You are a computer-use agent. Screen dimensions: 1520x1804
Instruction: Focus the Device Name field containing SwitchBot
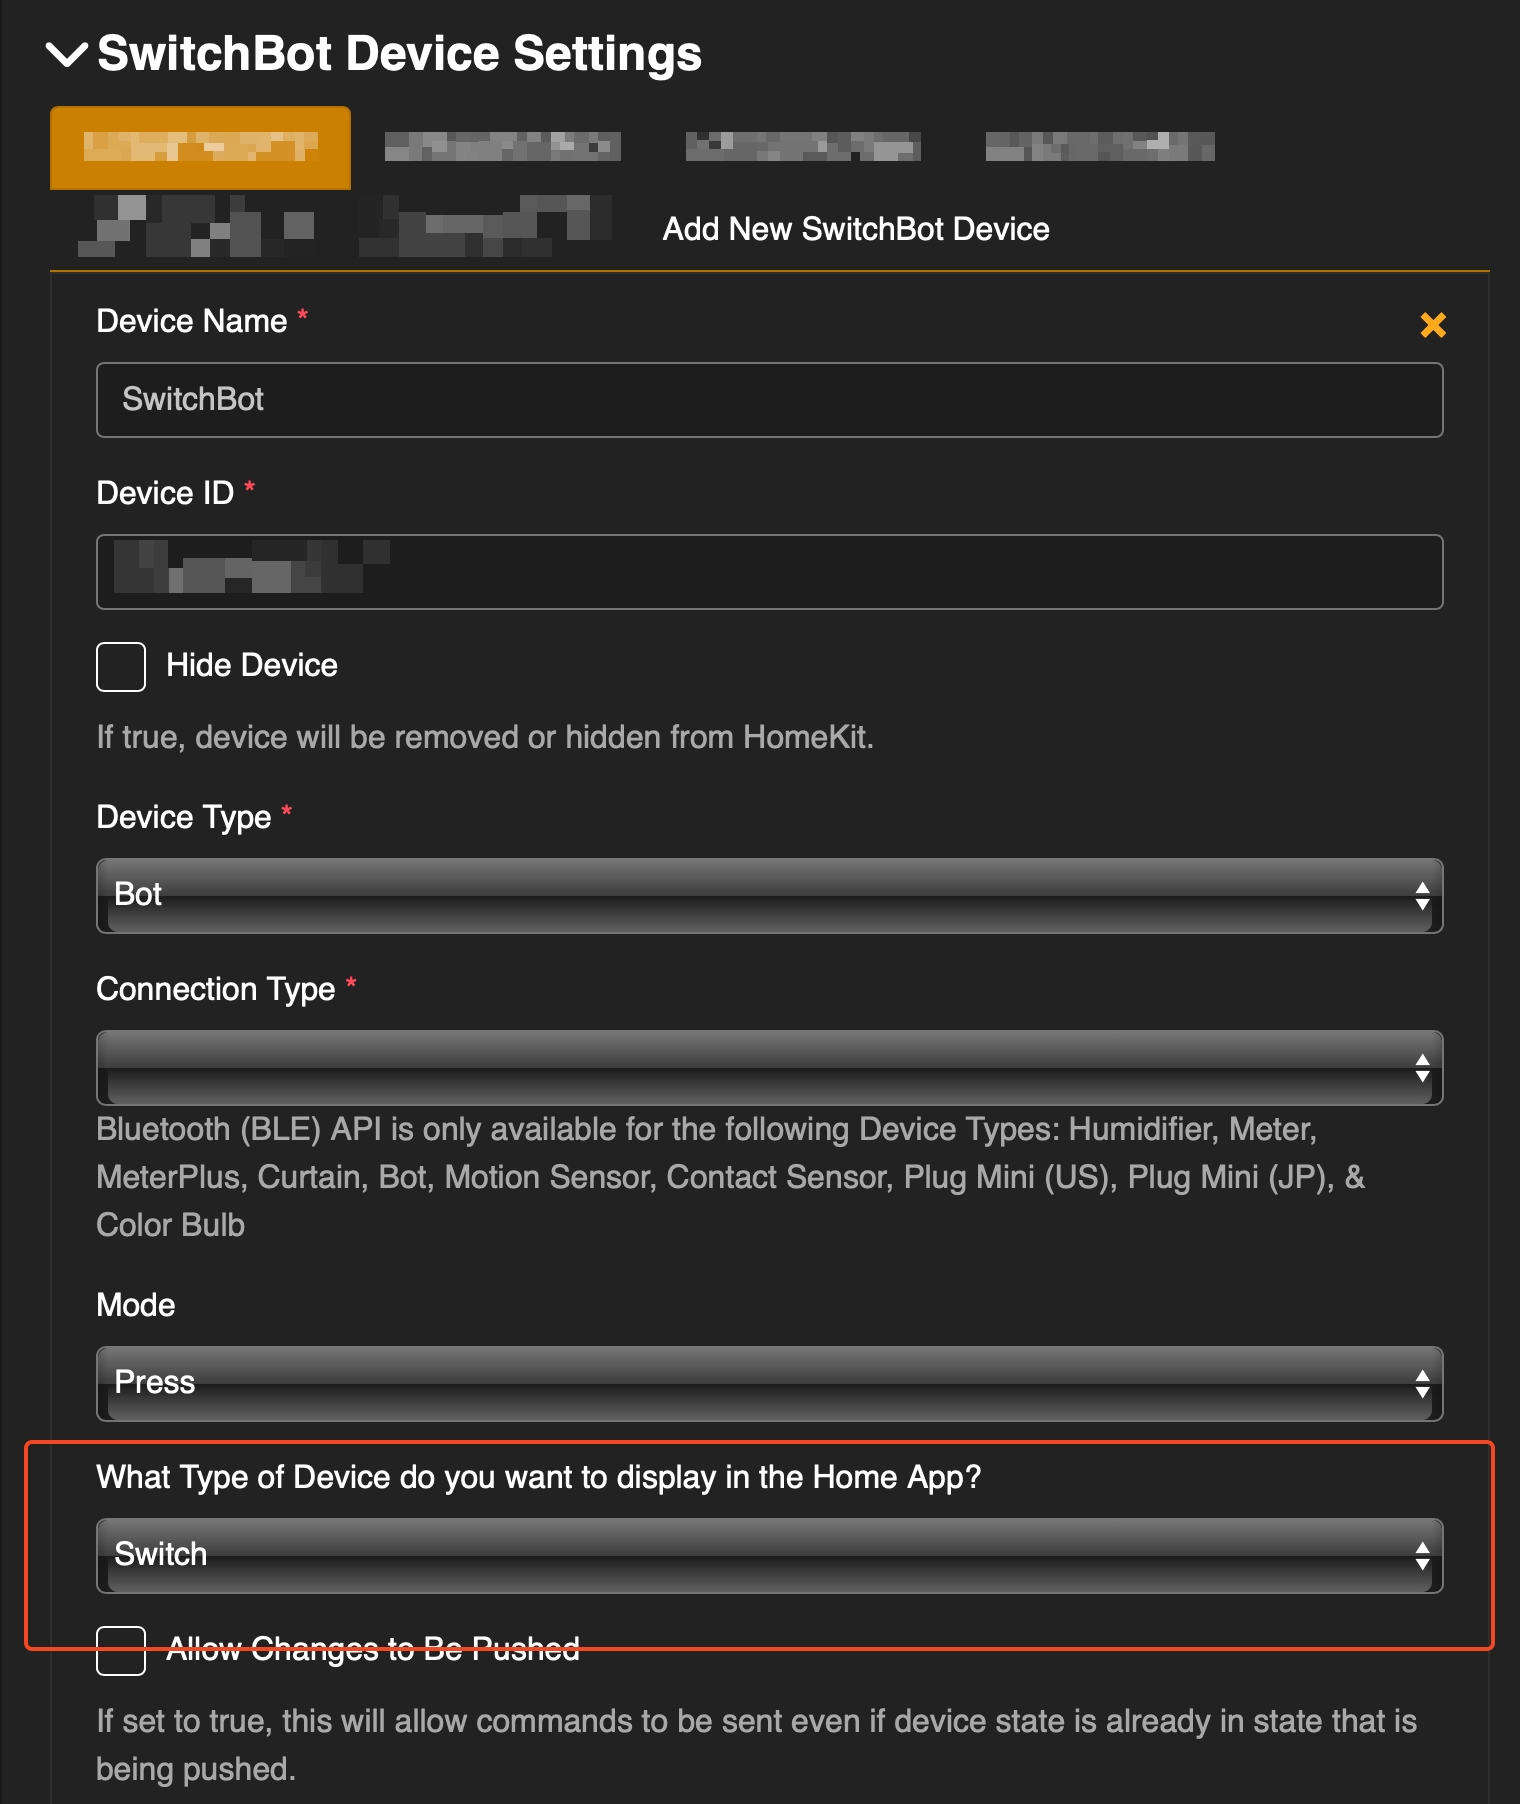(768, 400)
